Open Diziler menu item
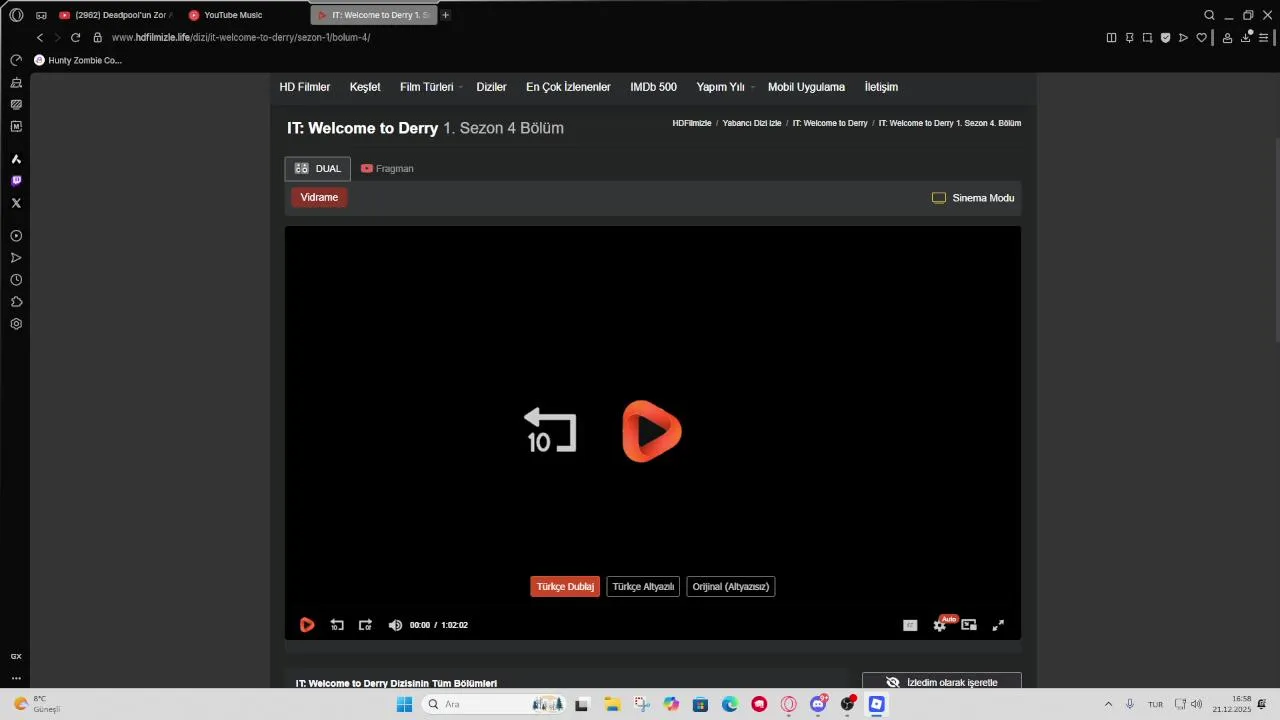The width and height of the screenshot is (1280, 720). tap(491, 87)
